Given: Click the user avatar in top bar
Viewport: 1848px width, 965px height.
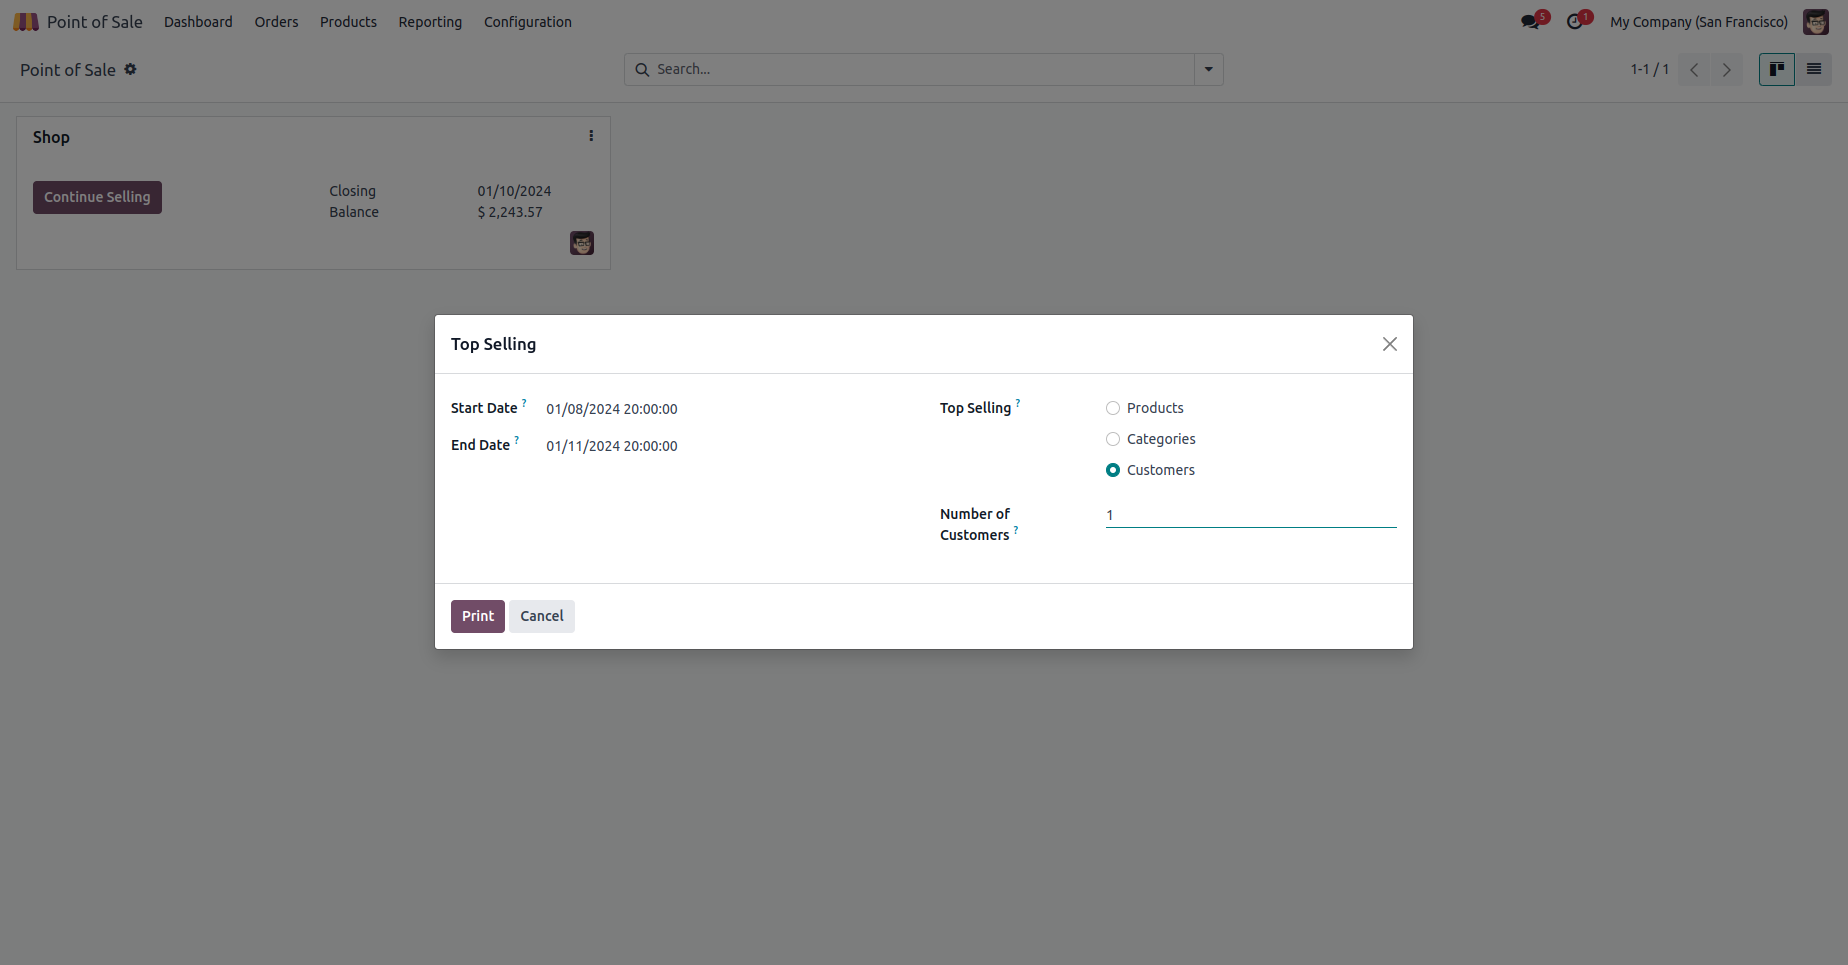Looking at the screenshot, I should [1815, 22].
